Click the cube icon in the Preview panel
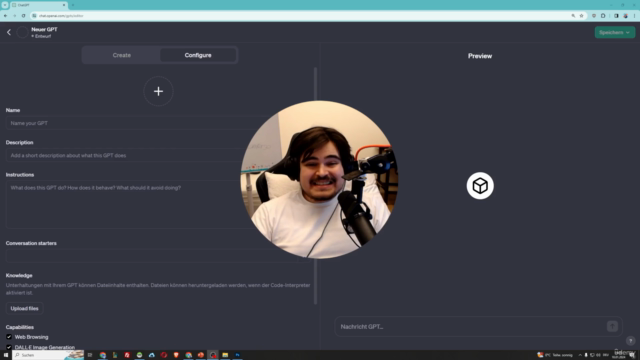 click(480, 186)
